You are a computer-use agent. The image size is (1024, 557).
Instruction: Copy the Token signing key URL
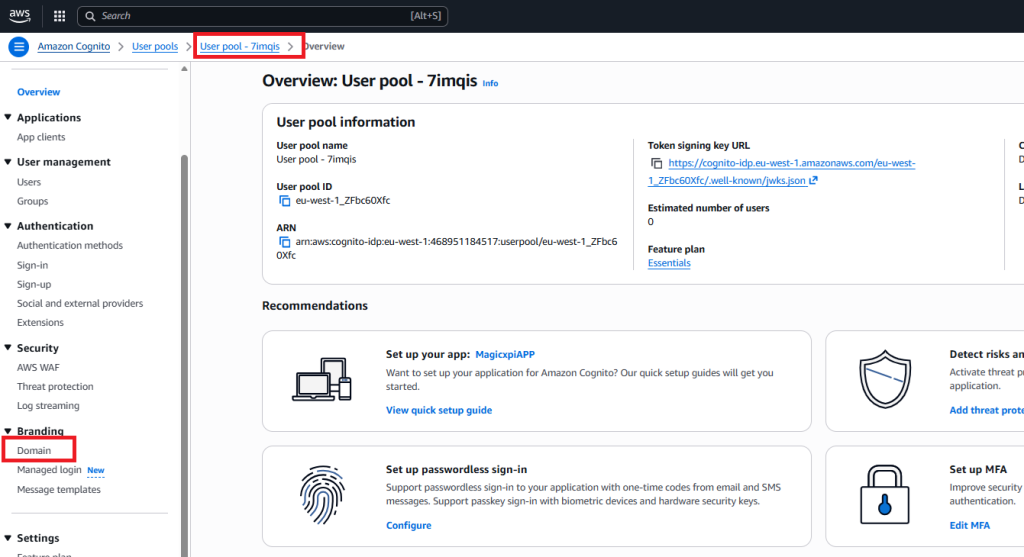tap(656, 163)
